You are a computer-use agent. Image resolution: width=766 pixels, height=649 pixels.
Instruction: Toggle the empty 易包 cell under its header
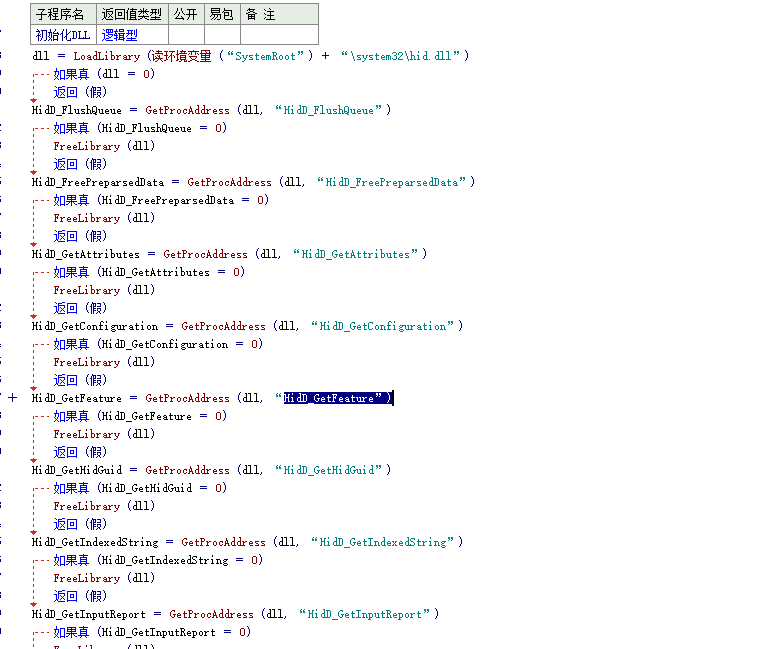click(222, 35)
